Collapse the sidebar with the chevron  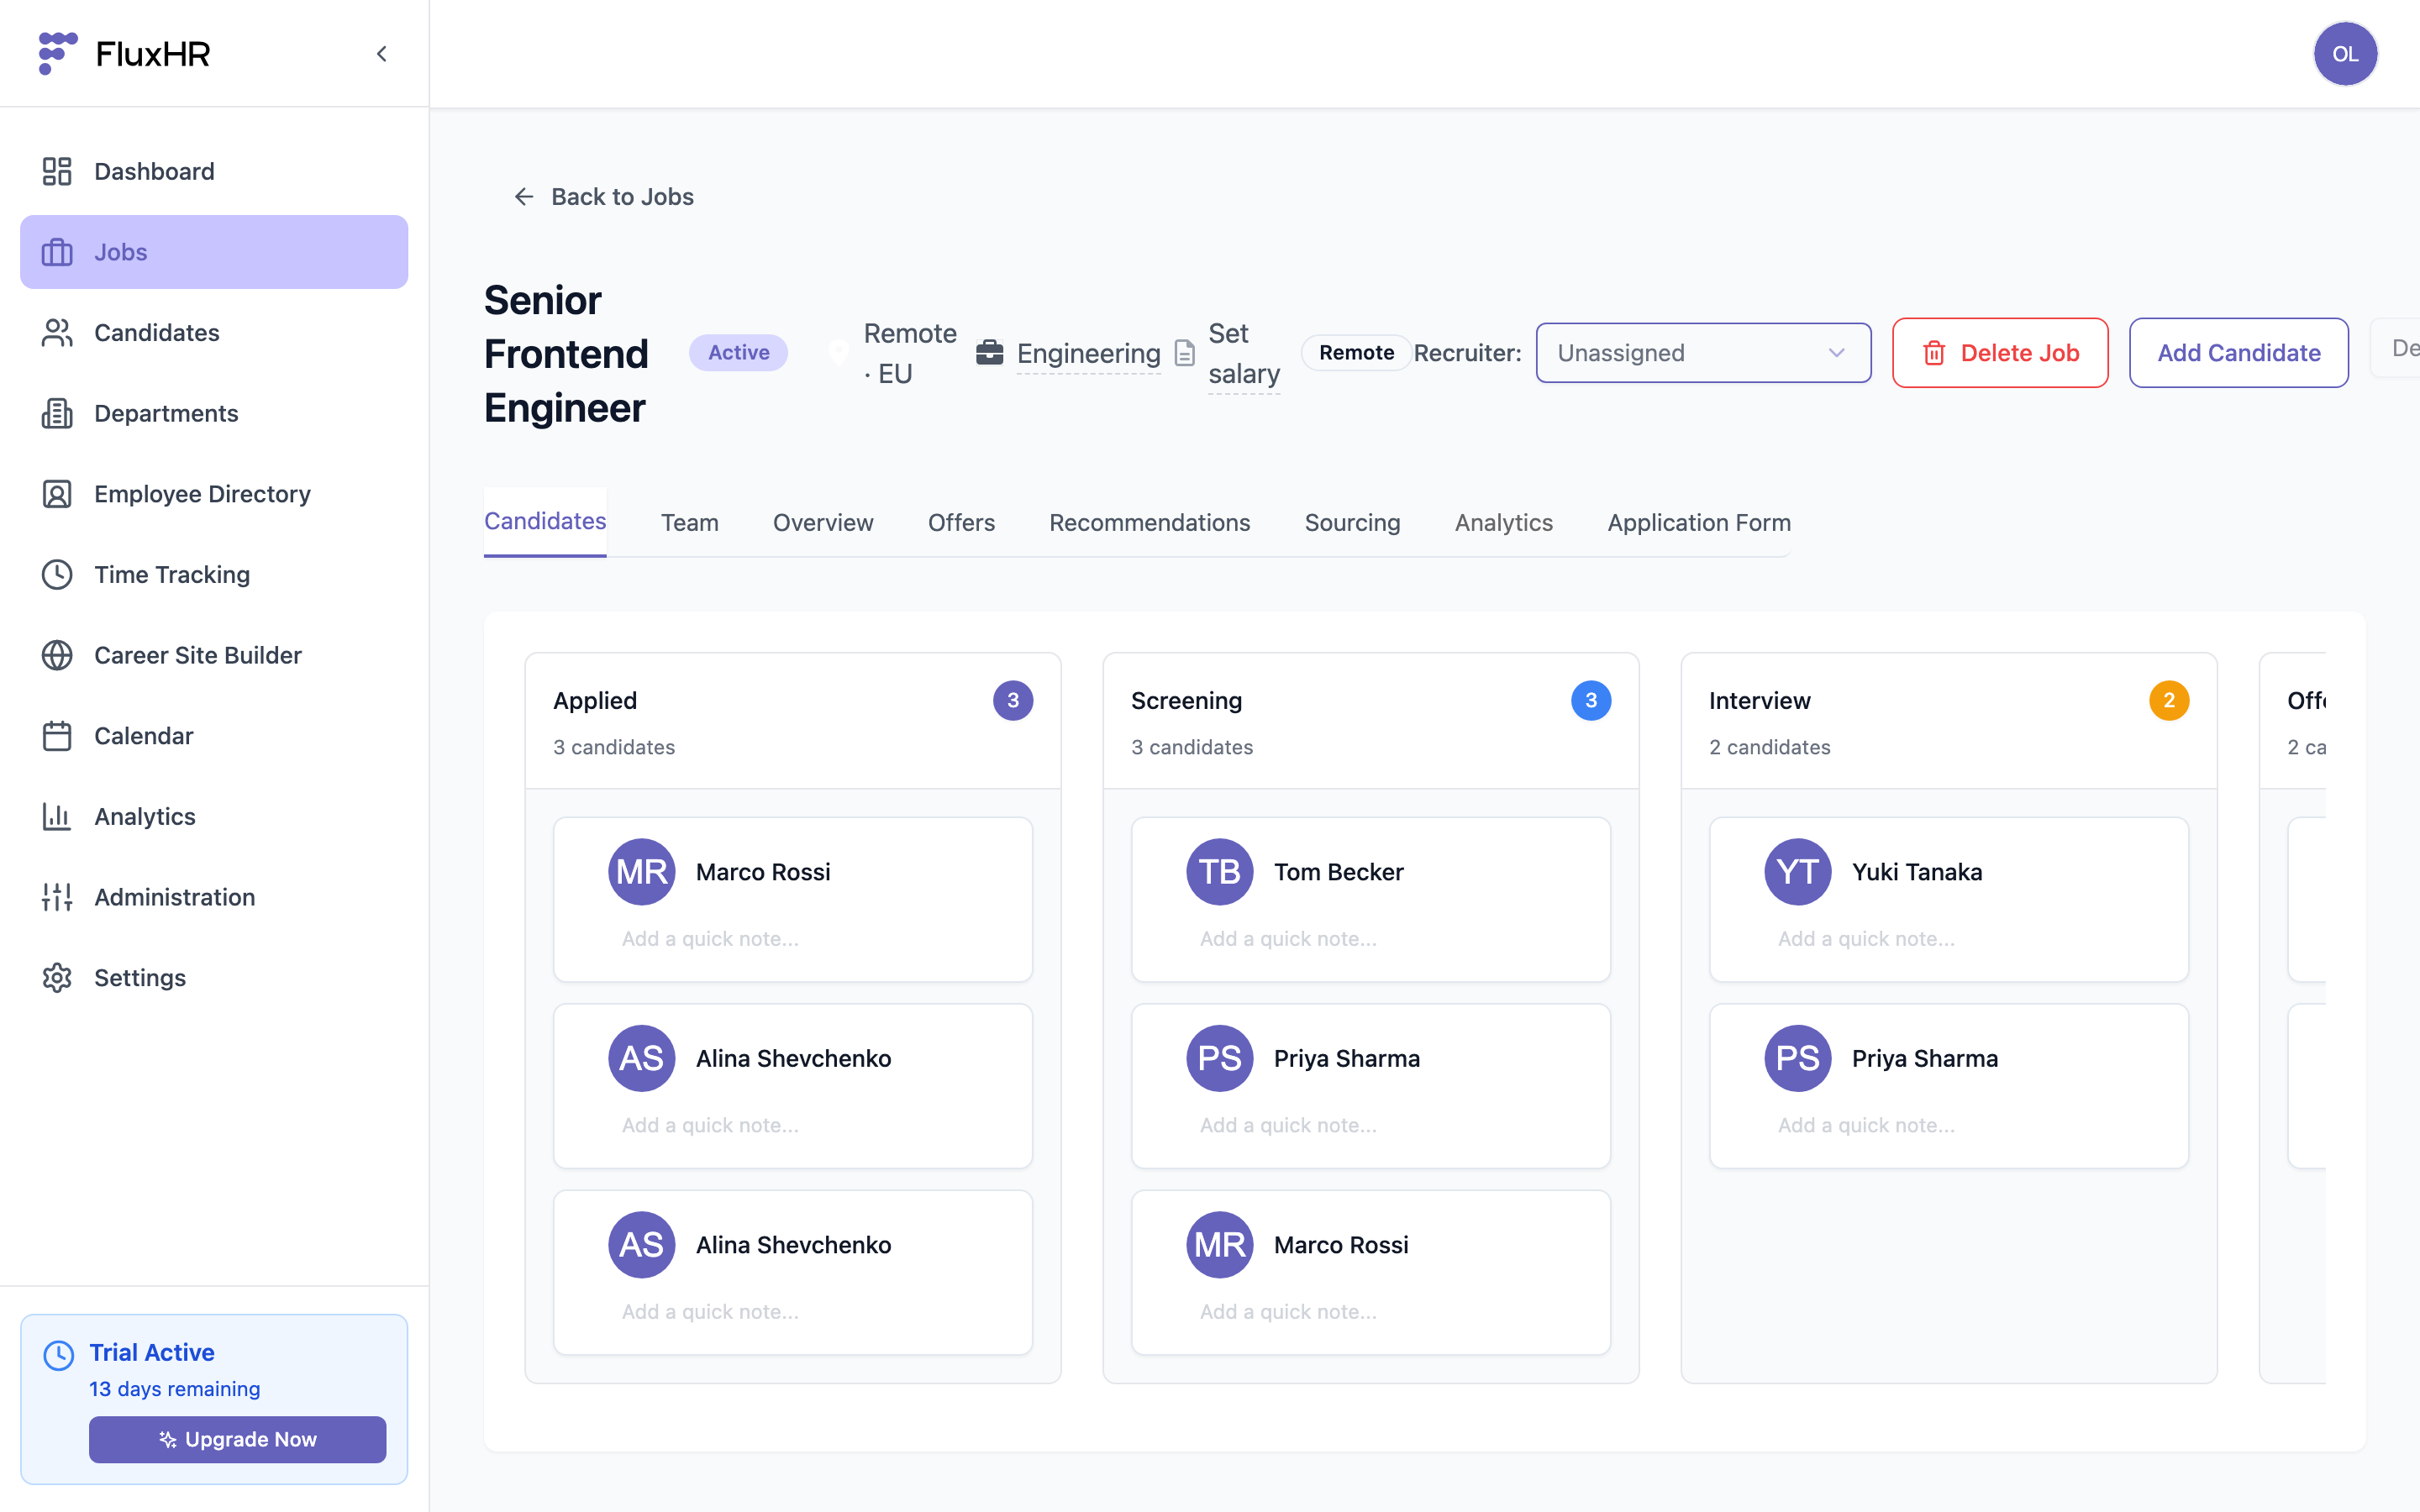(x=381, y=54)
